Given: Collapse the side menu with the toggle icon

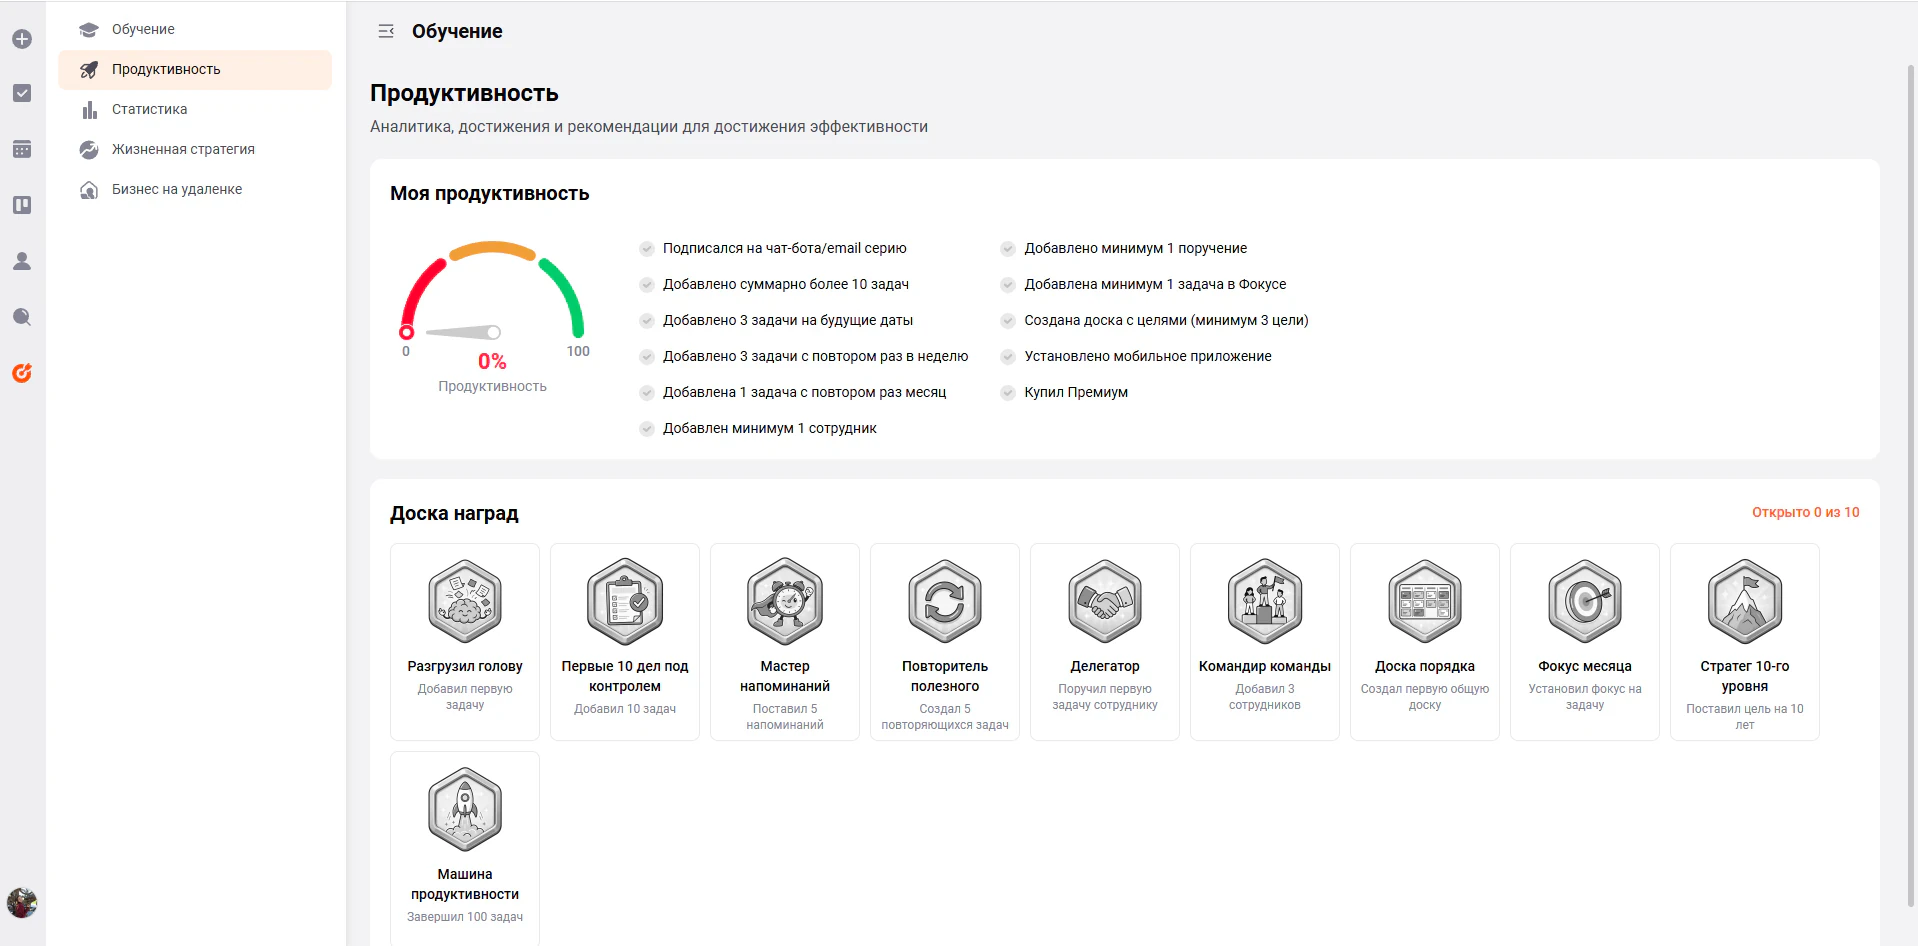Looking at the screenshot, I should pos(386,31).
